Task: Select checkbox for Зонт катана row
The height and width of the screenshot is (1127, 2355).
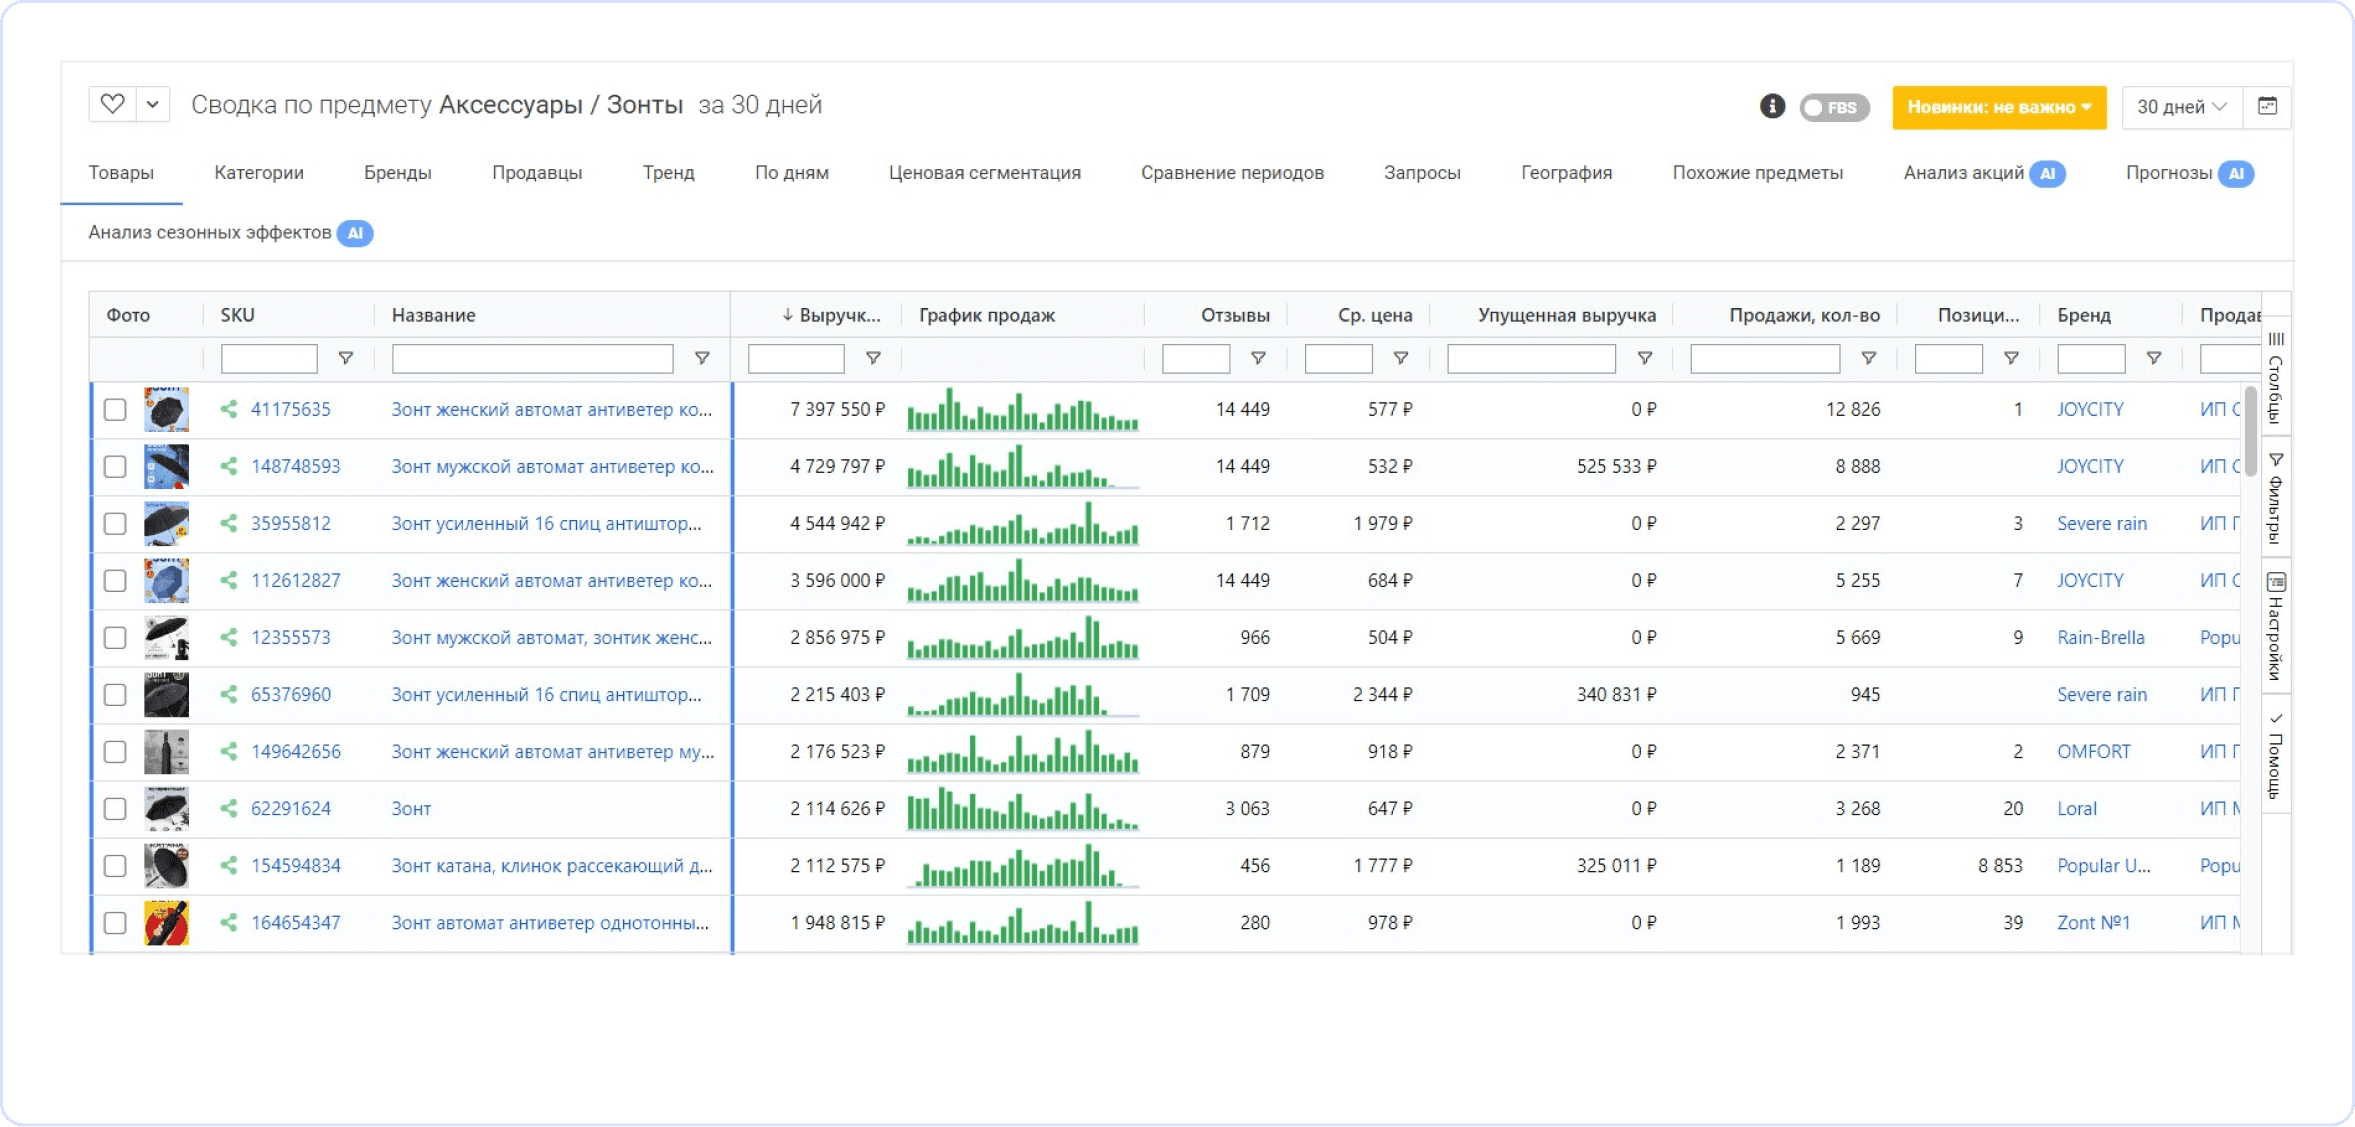Action: pos(115,866)
